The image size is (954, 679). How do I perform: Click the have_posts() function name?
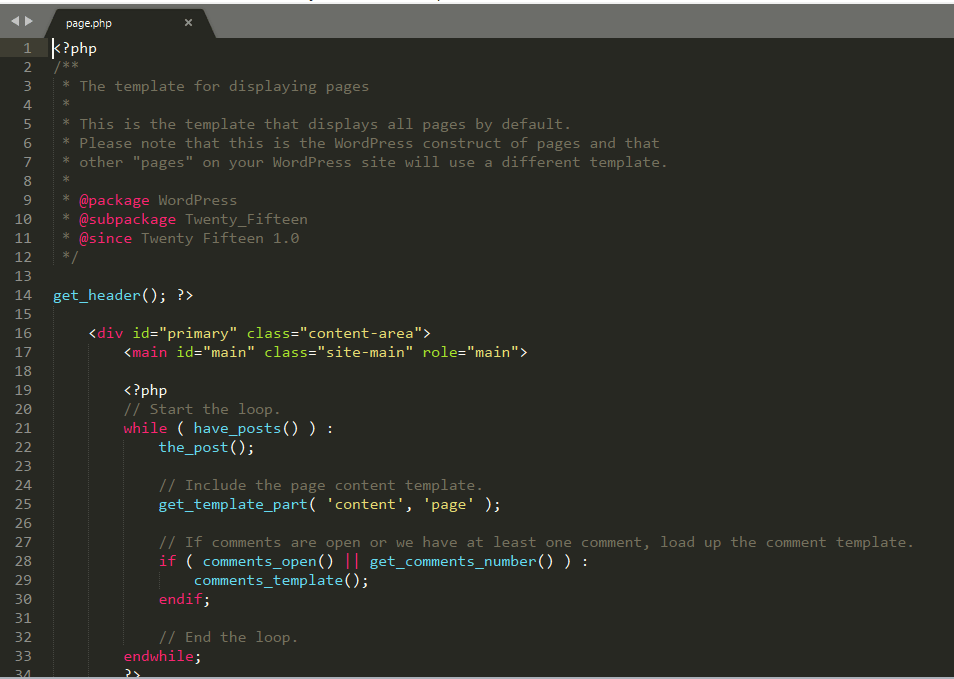click(237, 428)
